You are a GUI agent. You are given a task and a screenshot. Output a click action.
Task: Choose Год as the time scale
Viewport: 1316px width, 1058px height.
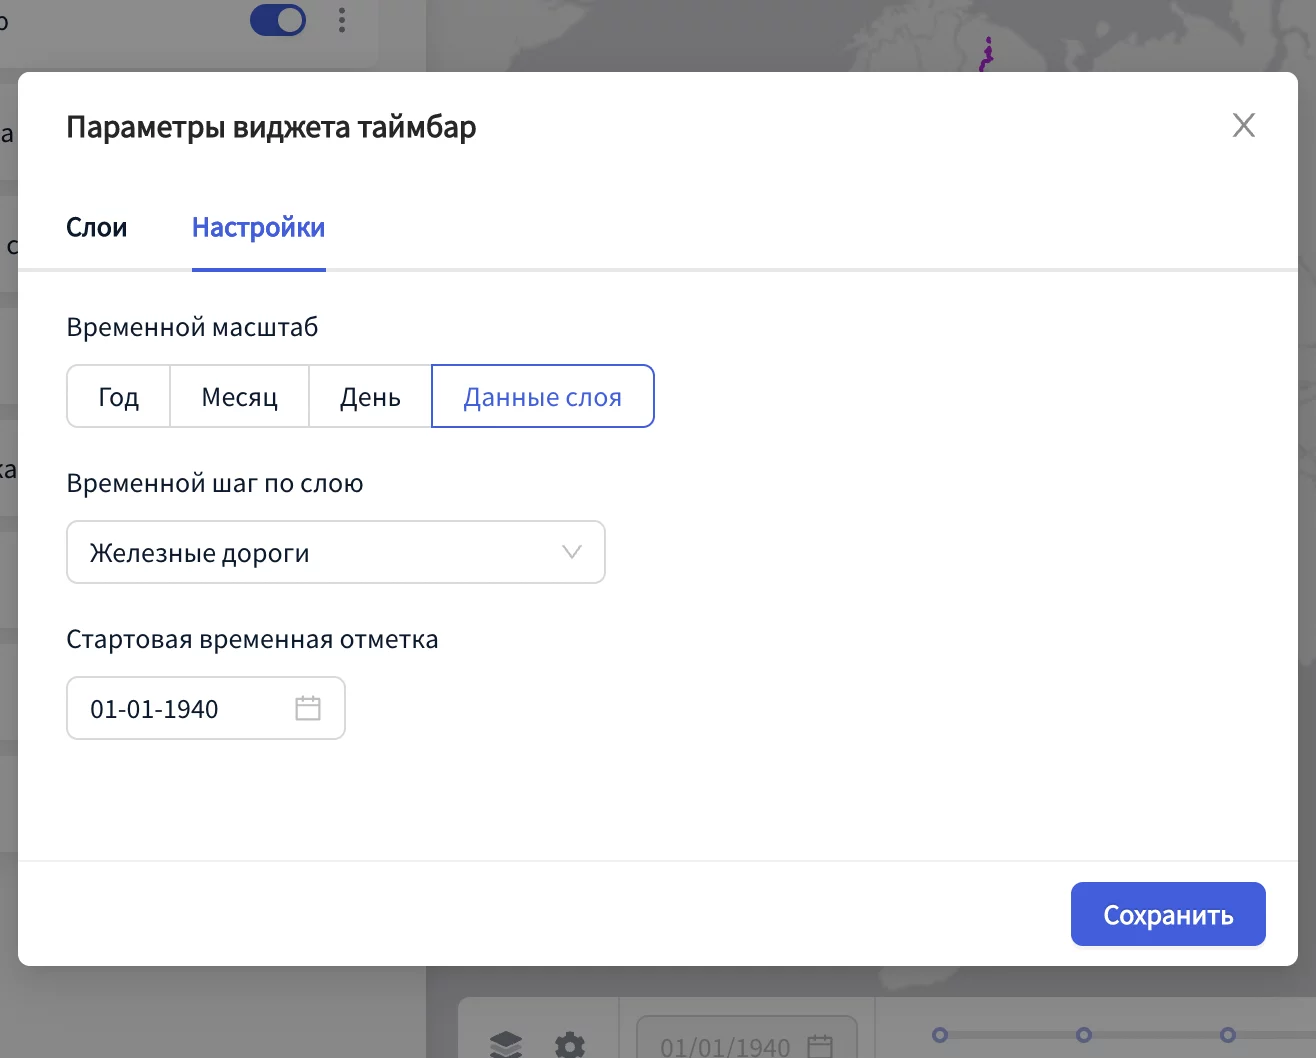[118, 397]
